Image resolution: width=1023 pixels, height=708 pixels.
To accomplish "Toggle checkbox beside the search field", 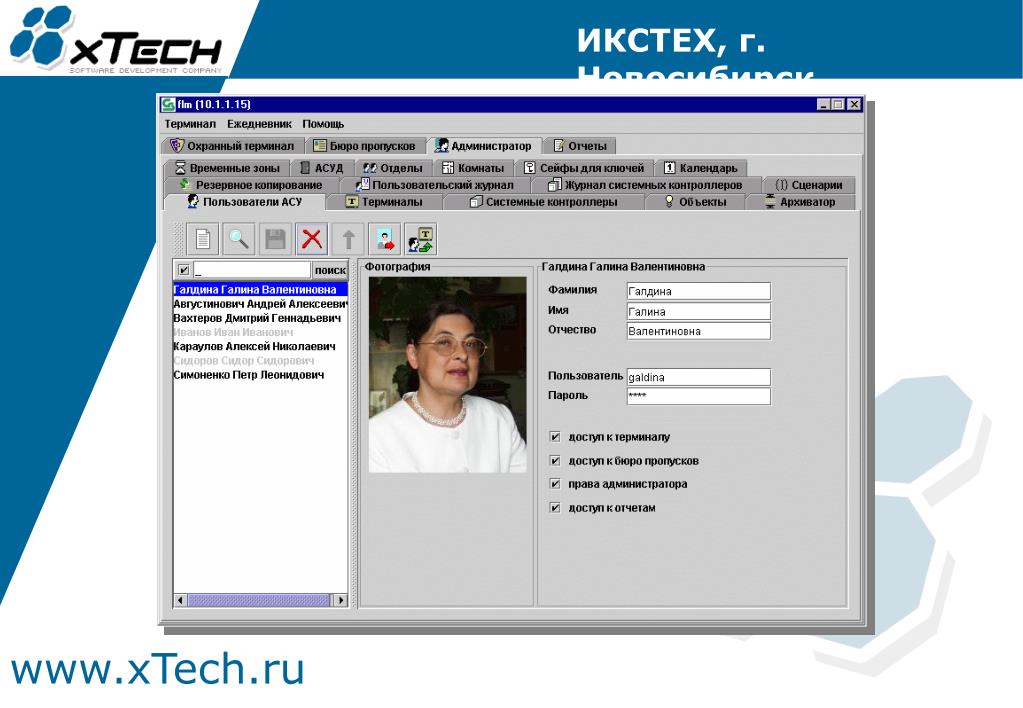I will (x=184, y=269).
